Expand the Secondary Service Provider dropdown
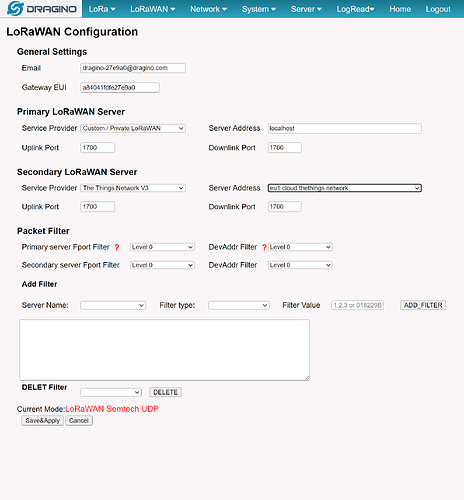 133,188
